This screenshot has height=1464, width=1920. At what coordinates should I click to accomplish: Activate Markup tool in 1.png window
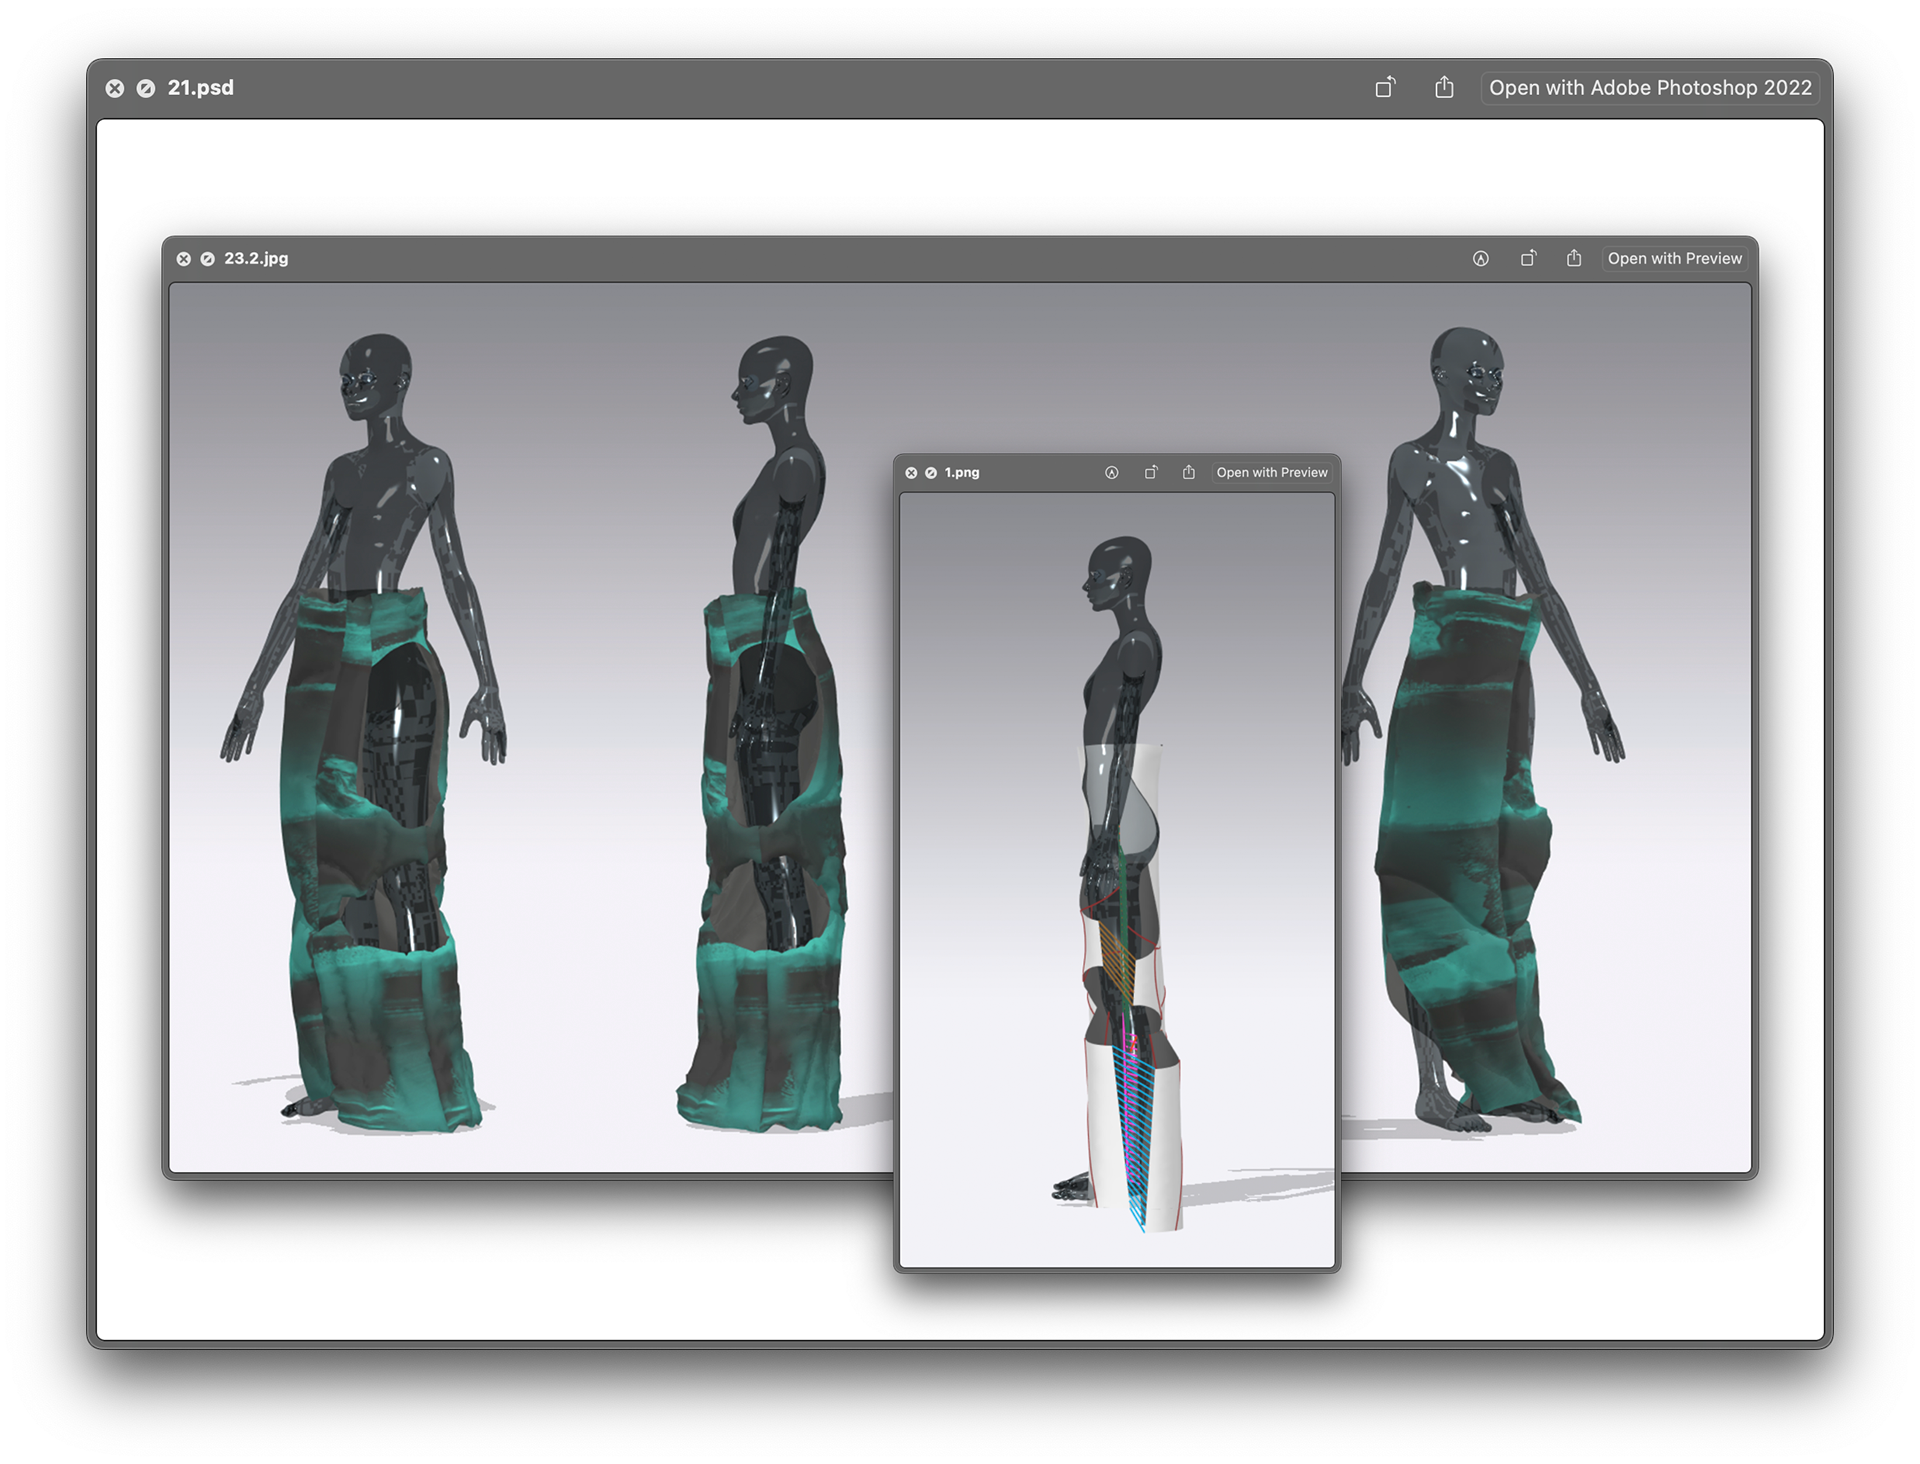click(1112, 473)
